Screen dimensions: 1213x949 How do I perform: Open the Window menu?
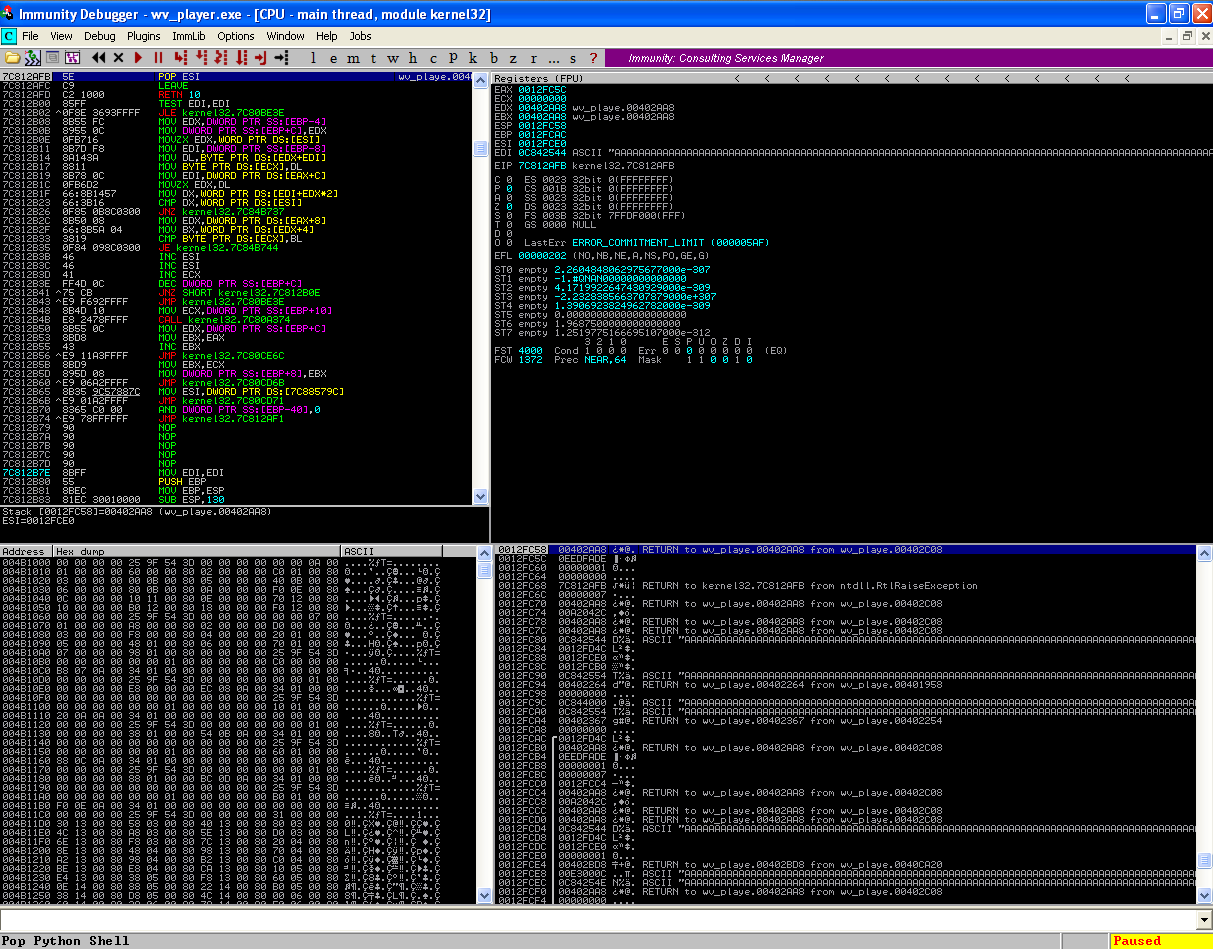(285, 36)
